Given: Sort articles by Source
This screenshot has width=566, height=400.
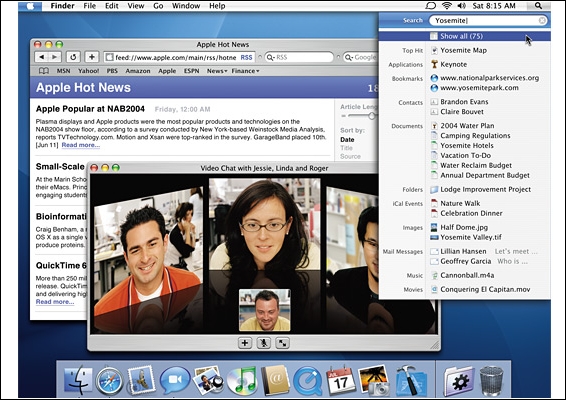Looking at the screenshot, I should (350, 156).
